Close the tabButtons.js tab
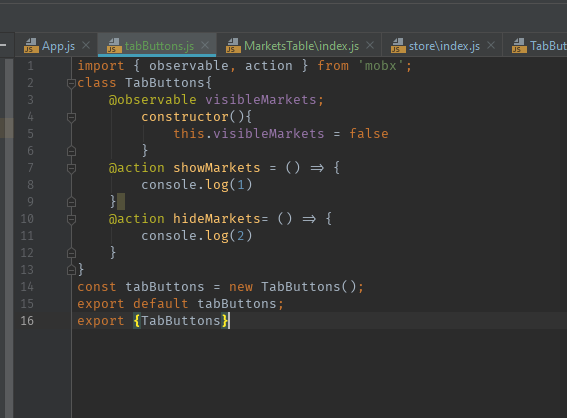Viewport: 567px width, 418px height. click(205, 46)
